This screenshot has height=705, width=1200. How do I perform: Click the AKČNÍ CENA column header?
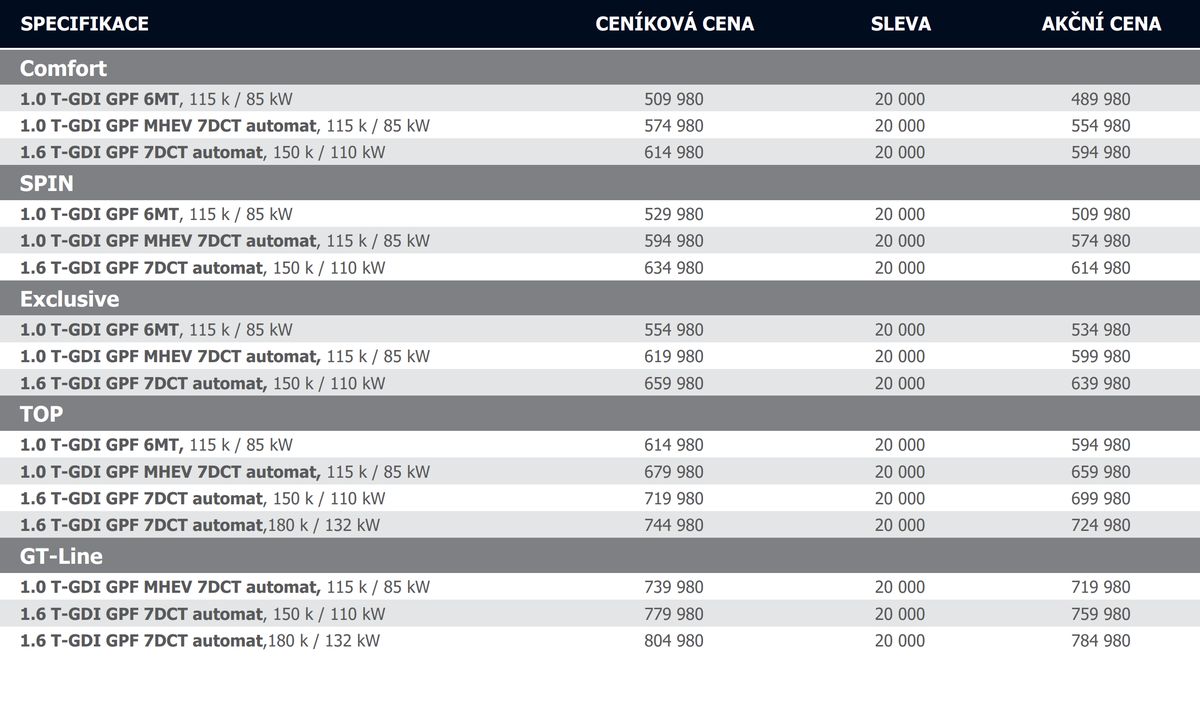[1101, 24]
